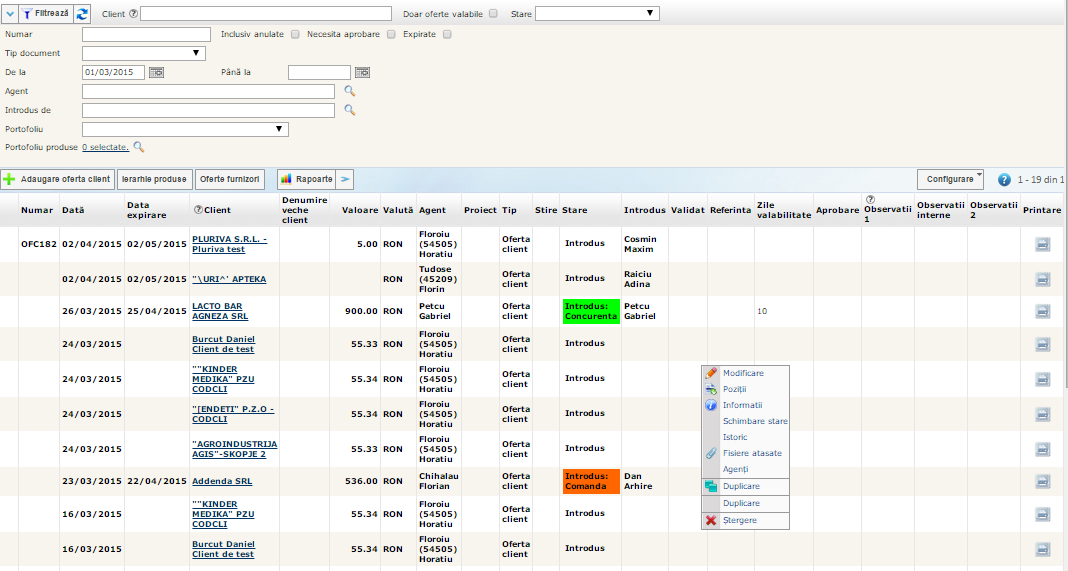Click search icon next to Introdus de

(x=350, y=110)
